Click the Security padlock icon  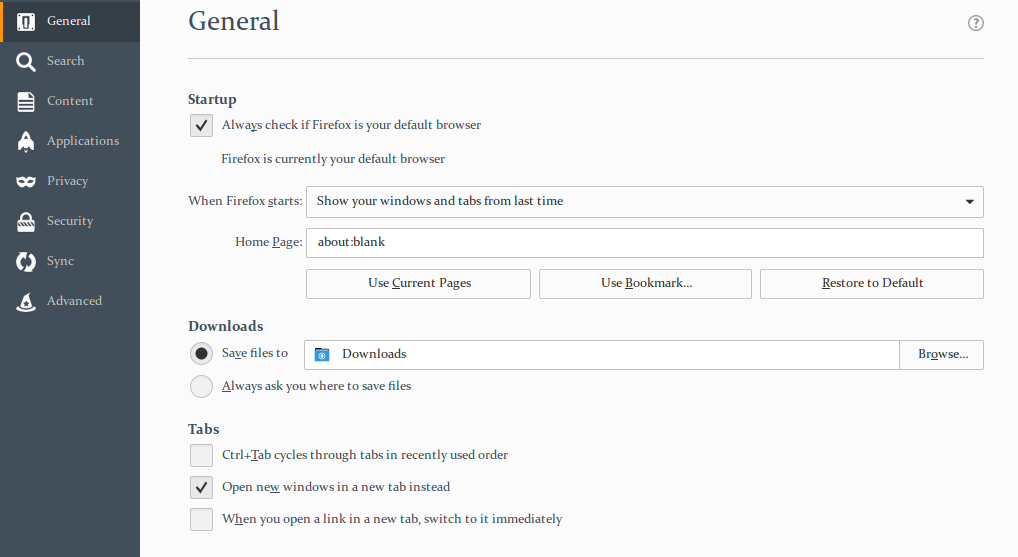(x=27, y=221)
